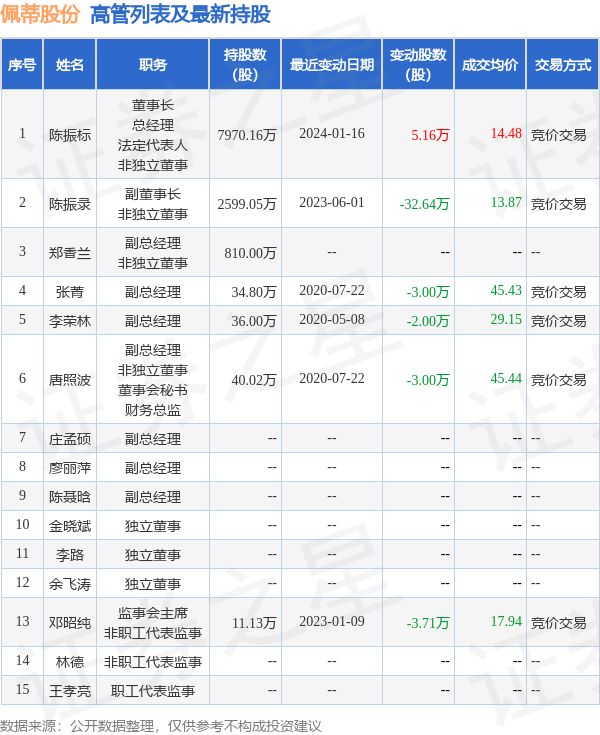Image resolution: width=600 pixels, height=735 pixels.
Task: Click the average price 29.15
Action: pos(506,320)
